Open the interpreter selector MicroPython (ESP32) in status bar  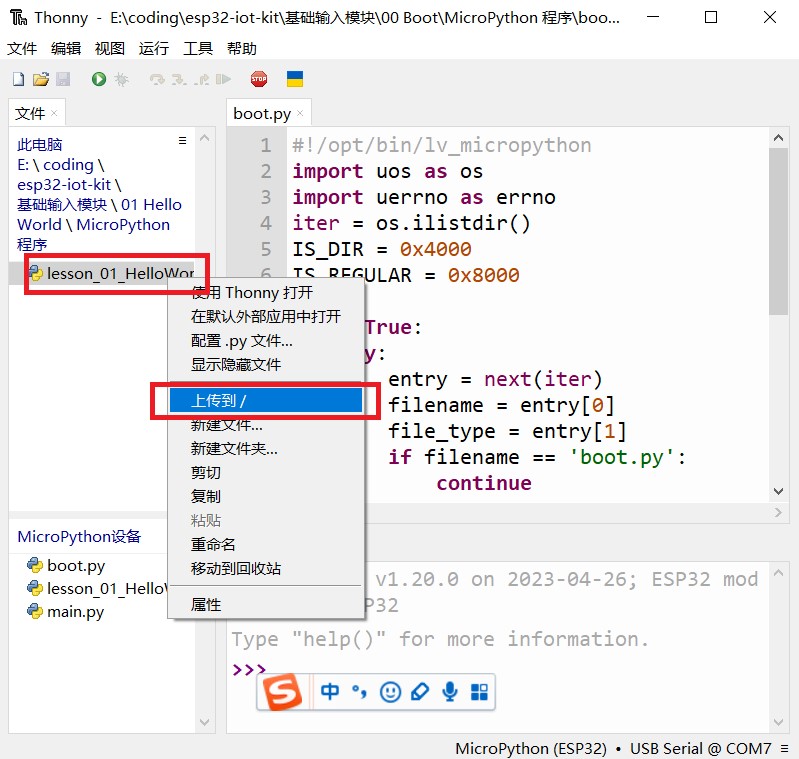530,748
